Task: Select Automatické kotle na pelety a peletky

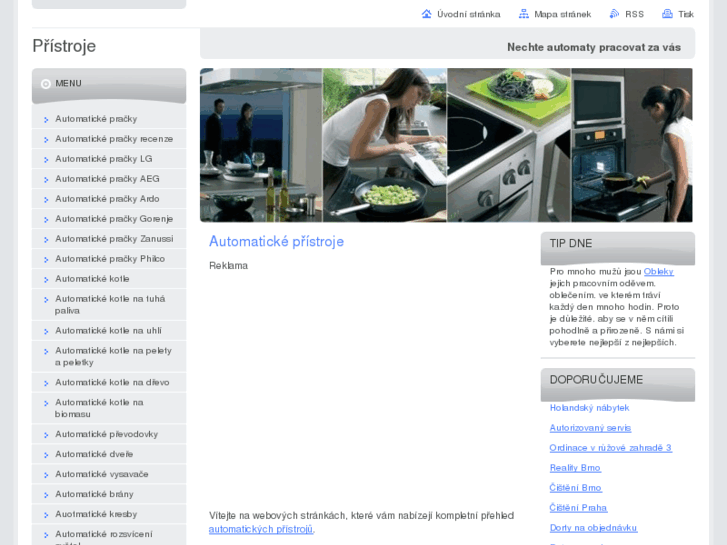Action: pyautogui.click(x=109, y=356)
